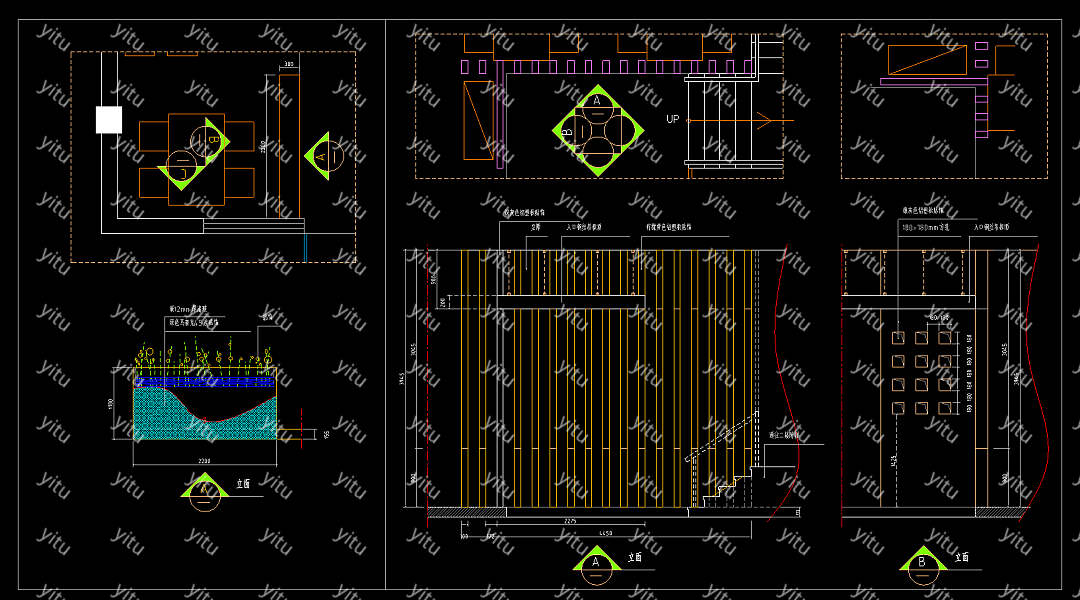Click the UP stair direction label
This screenshot has width=1080, height=600.
click(x=673, y=119)
